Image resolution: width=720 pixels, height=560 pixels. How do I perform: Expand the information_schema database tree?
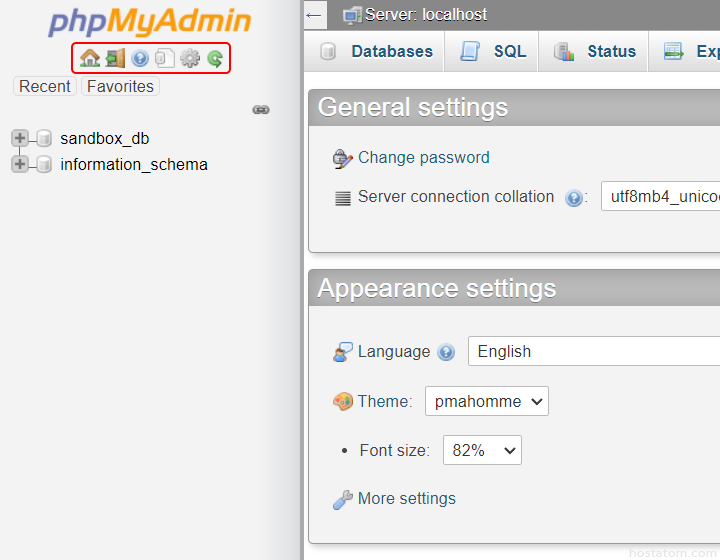20,165
